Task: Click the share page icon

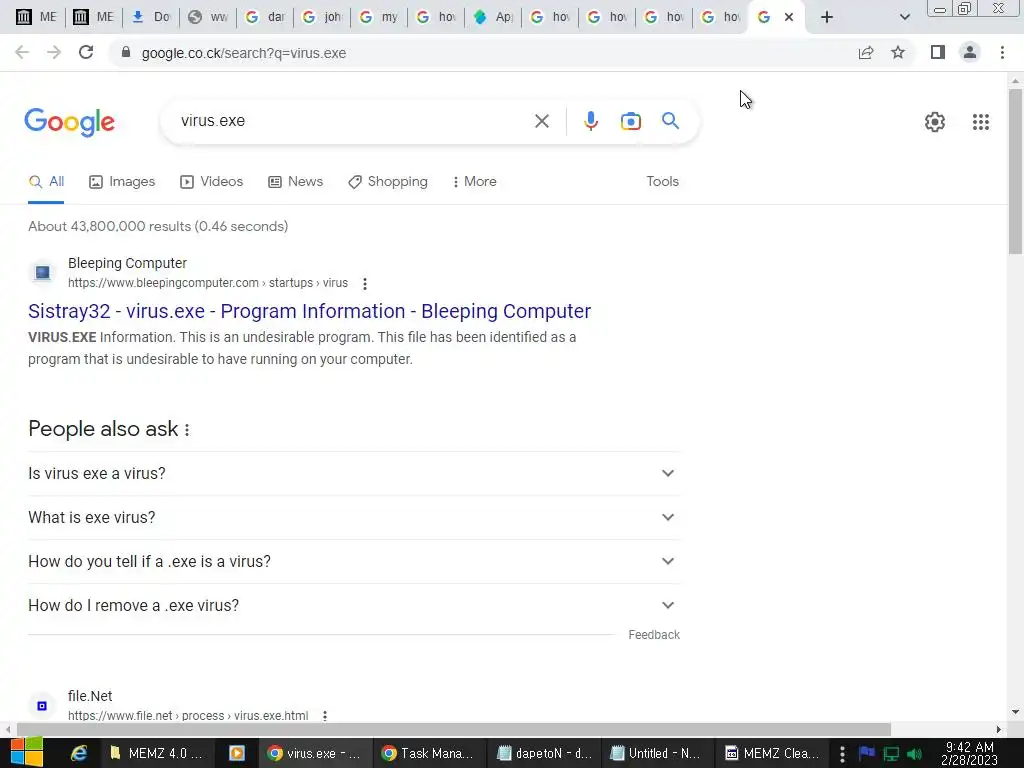Action: (x=866, y=52)
